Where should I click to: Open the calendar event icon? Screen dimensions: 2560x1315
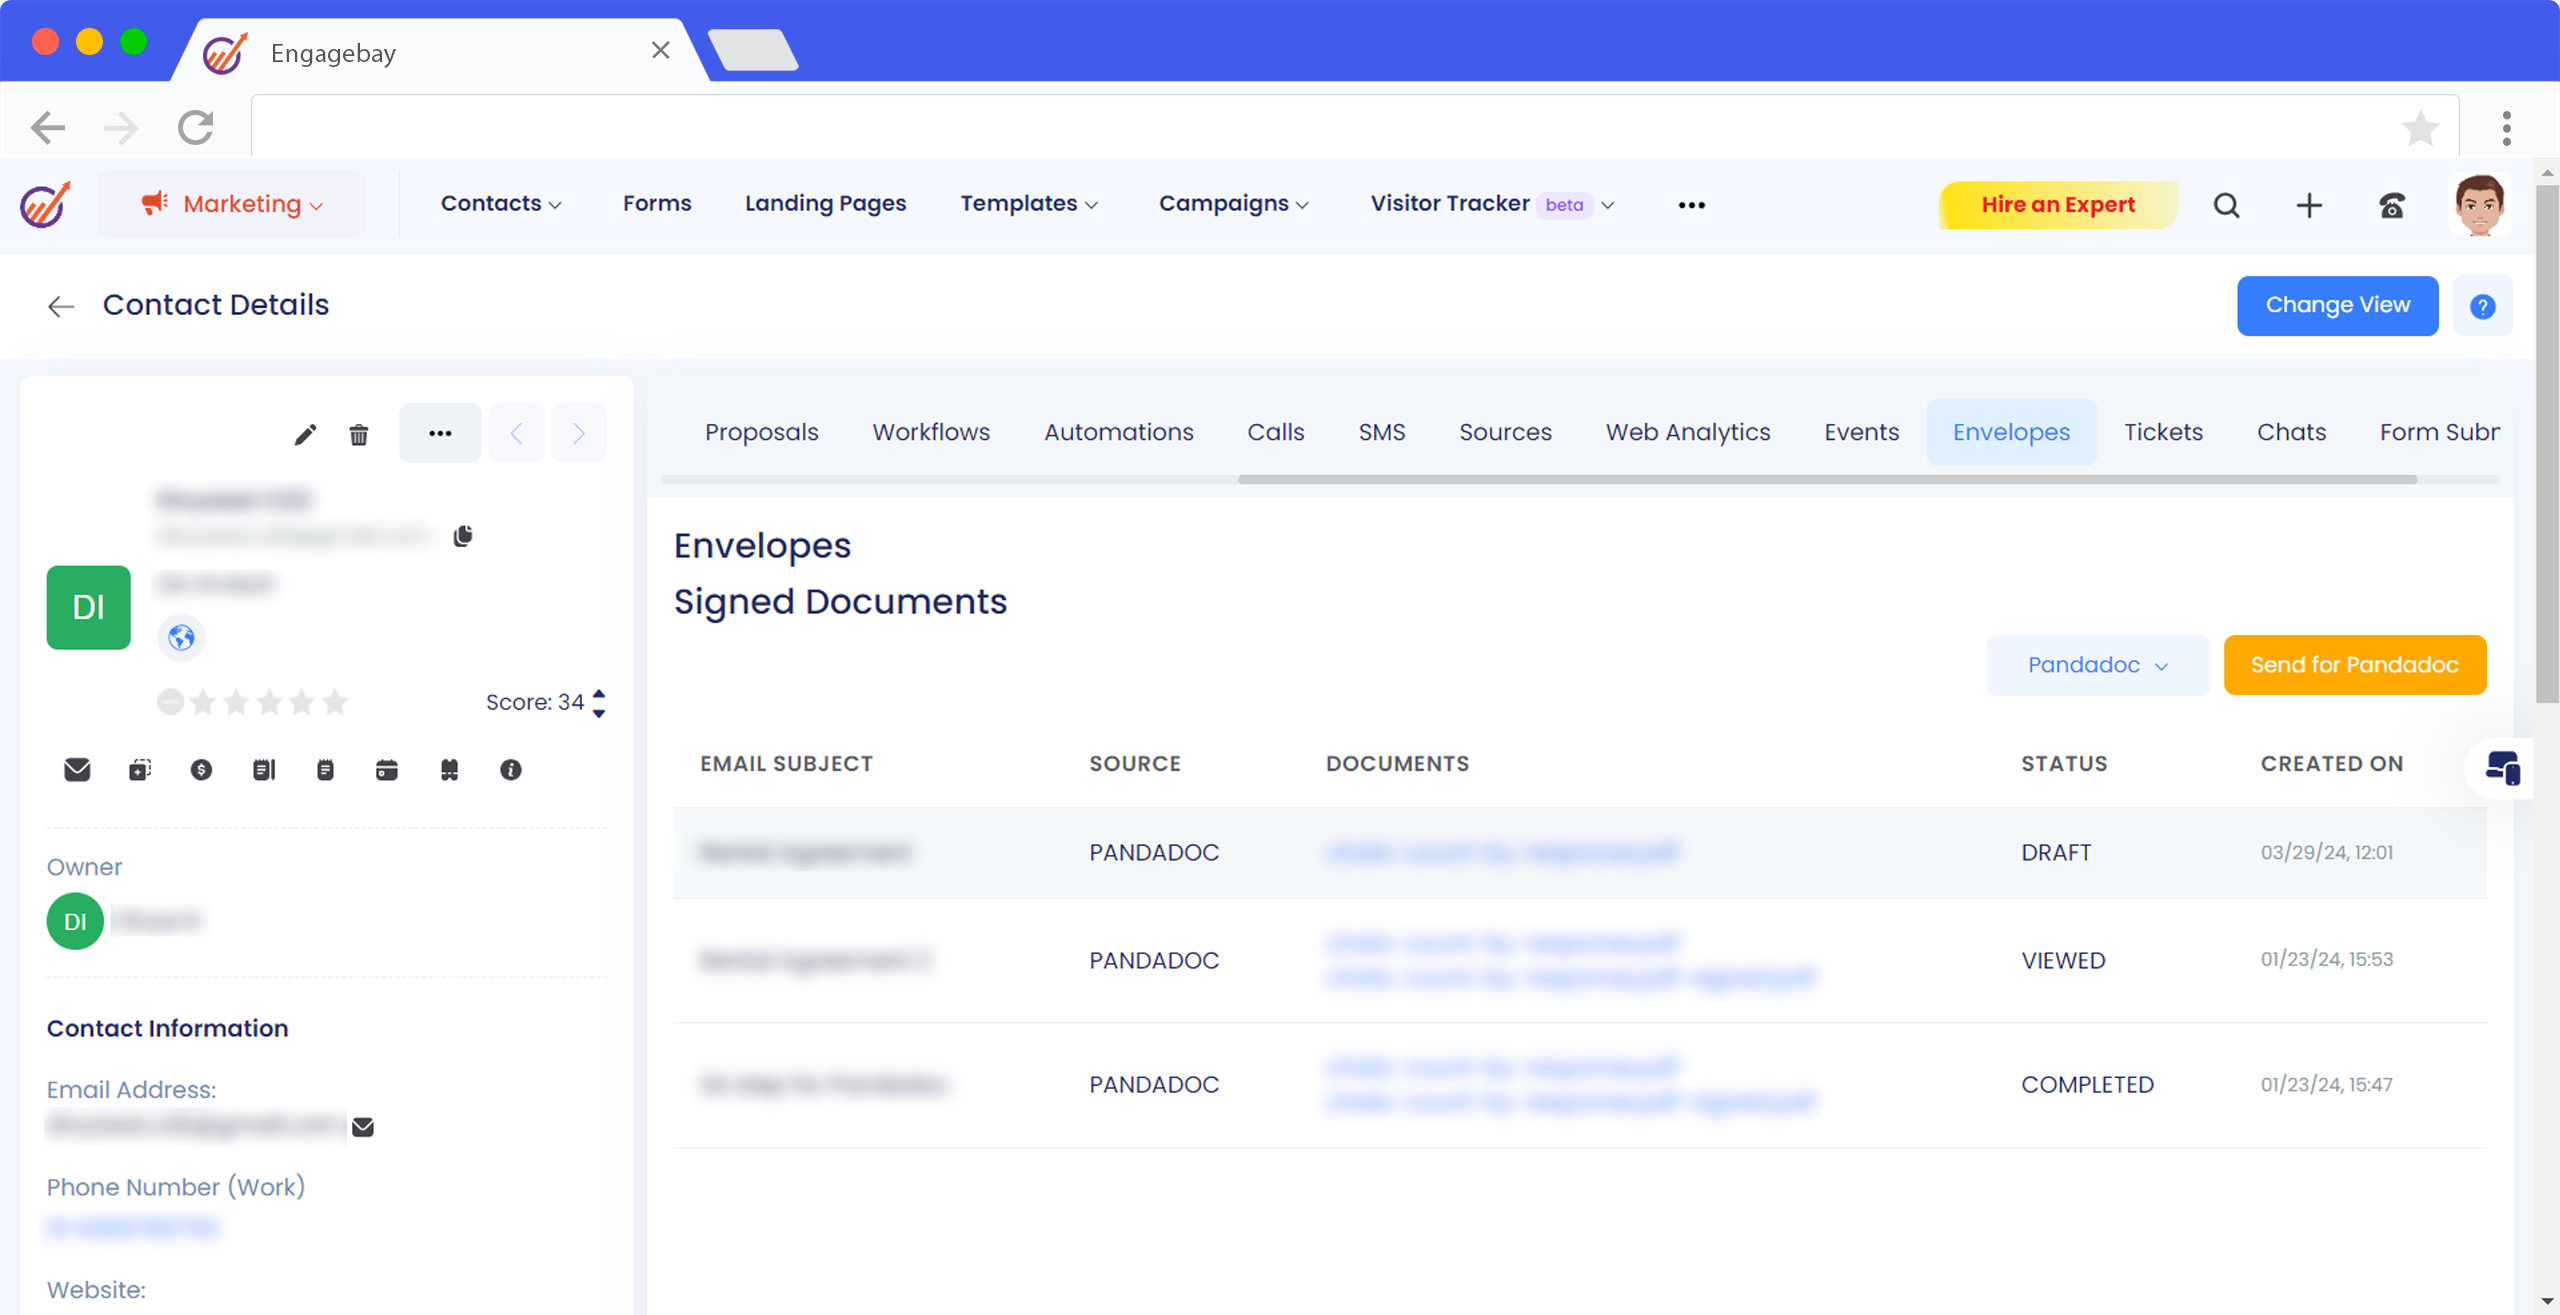pyautogui.click(x=387, y=769)
